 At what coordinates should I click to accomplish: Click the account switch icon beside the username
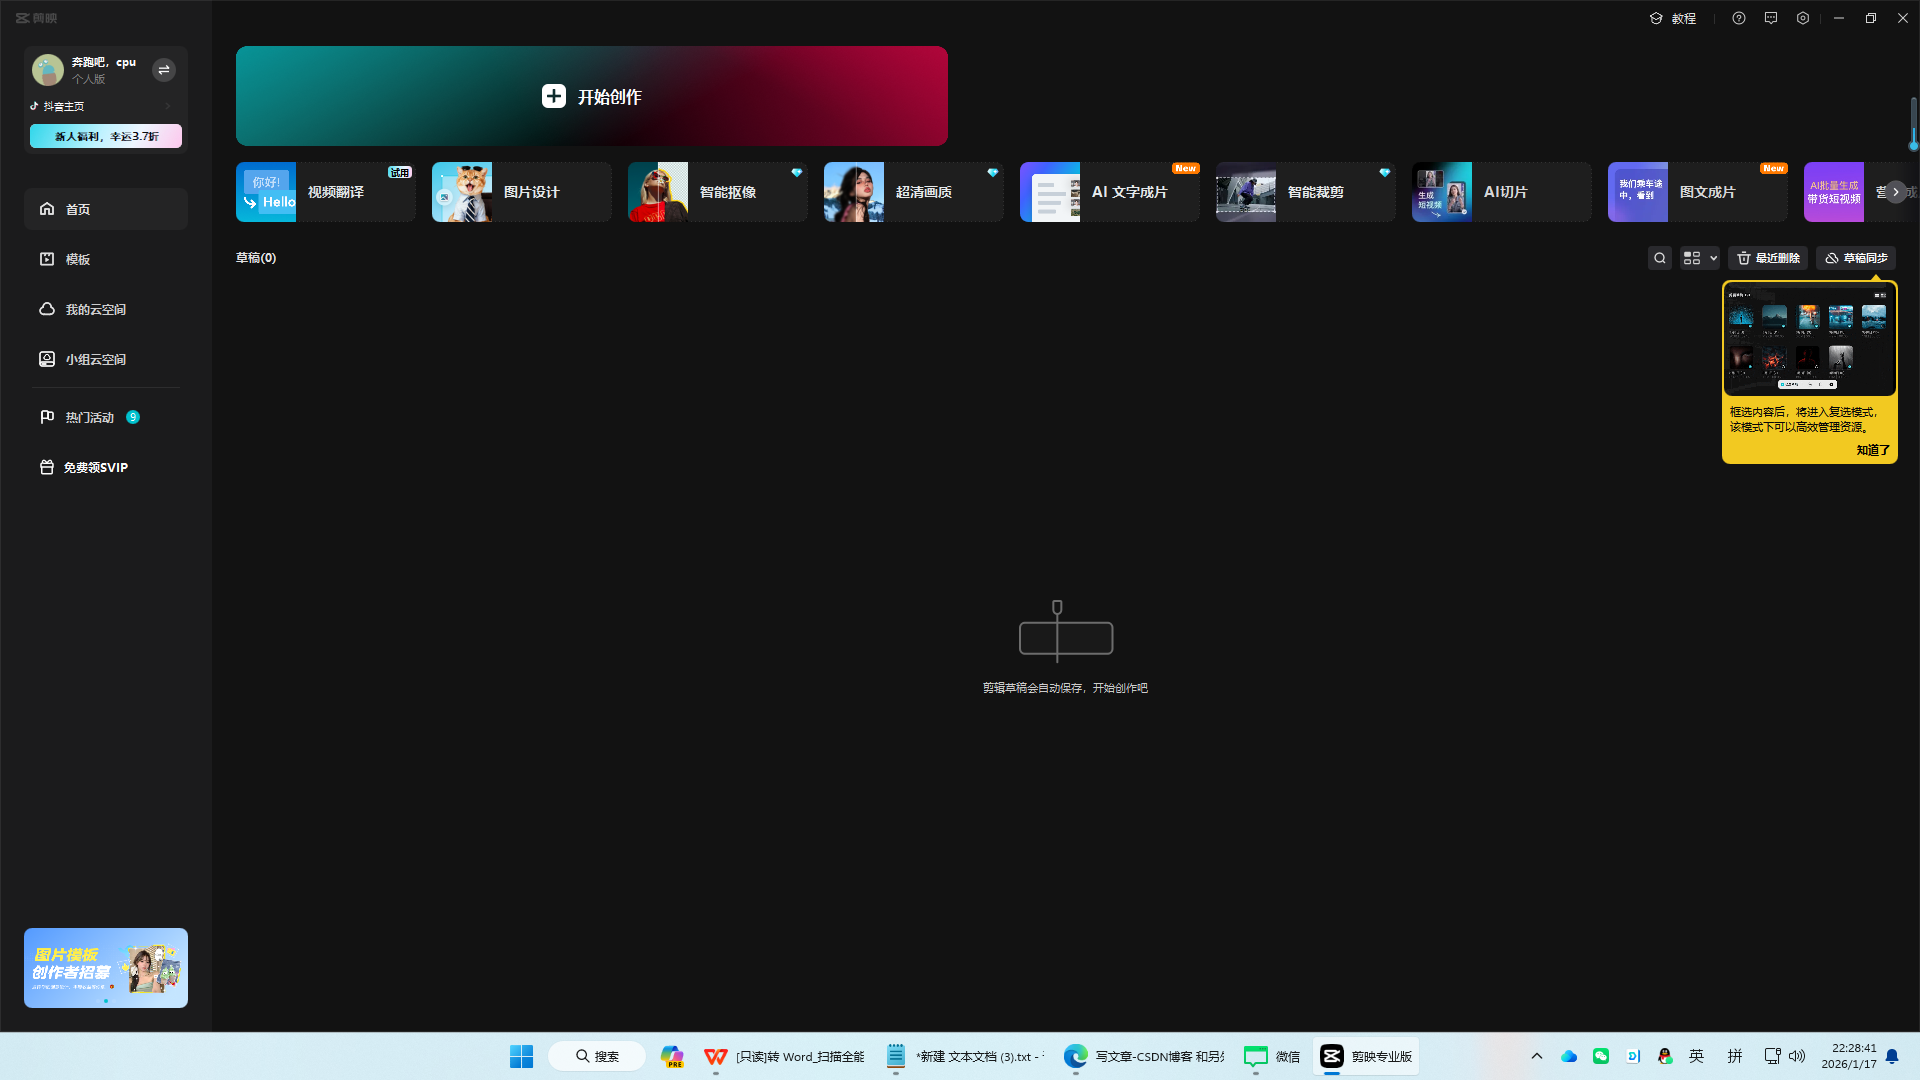(164, 70)
